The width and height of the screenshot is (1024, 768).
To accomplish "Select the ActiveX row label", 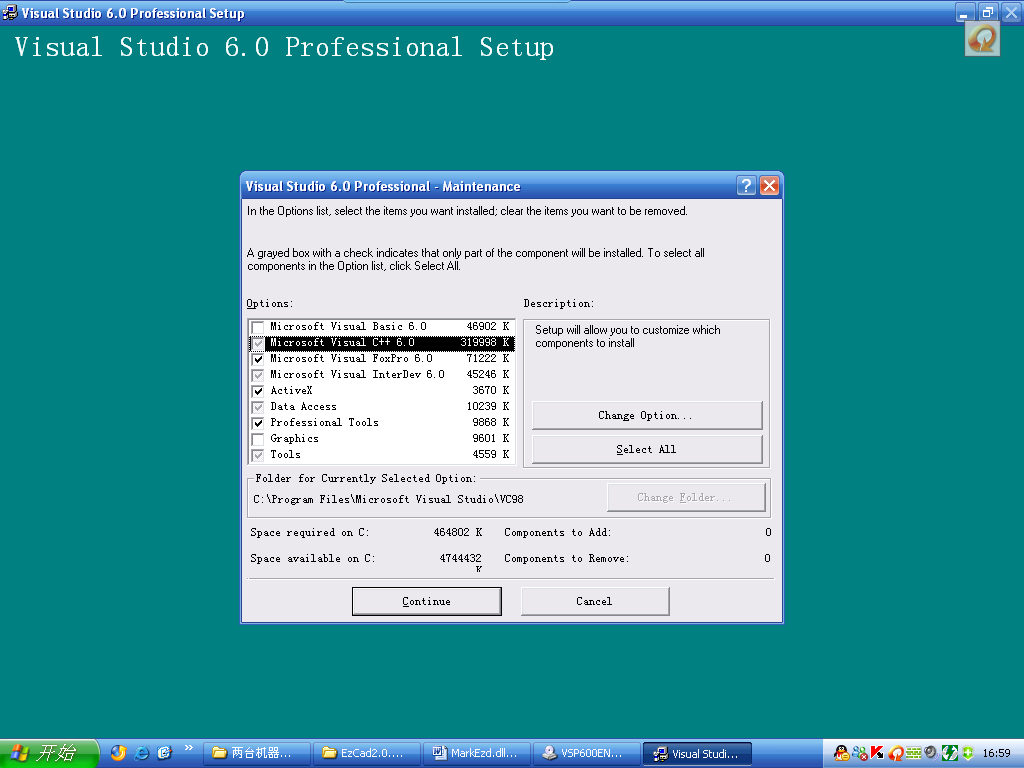I will tap(291, 391).
